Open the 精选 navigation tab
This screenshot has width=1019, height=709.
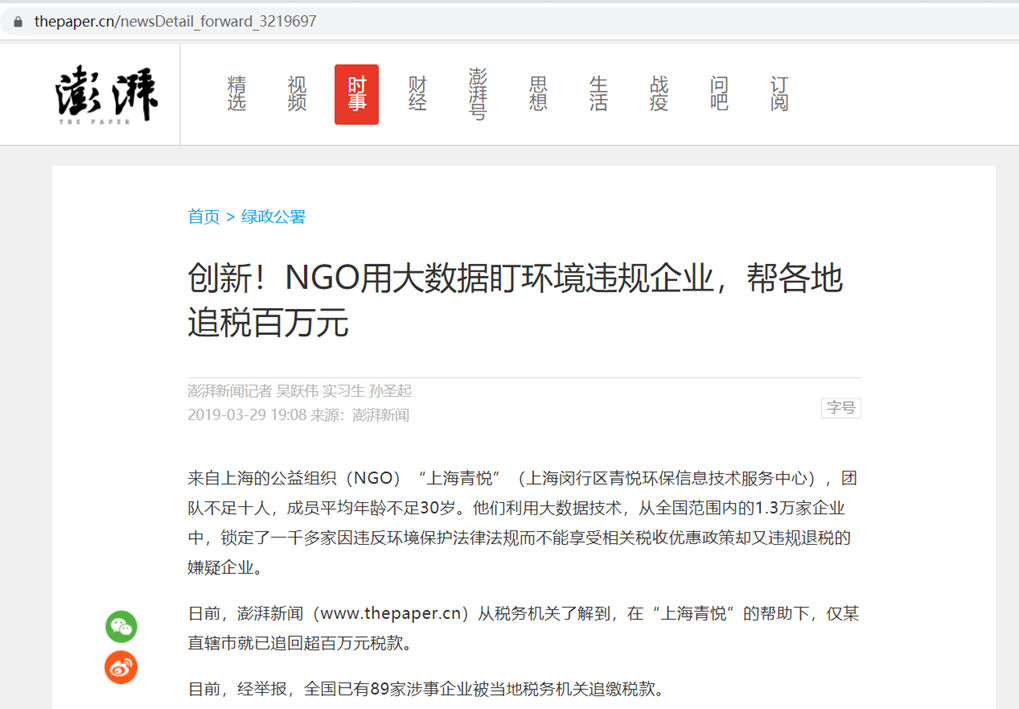[237, 94]
